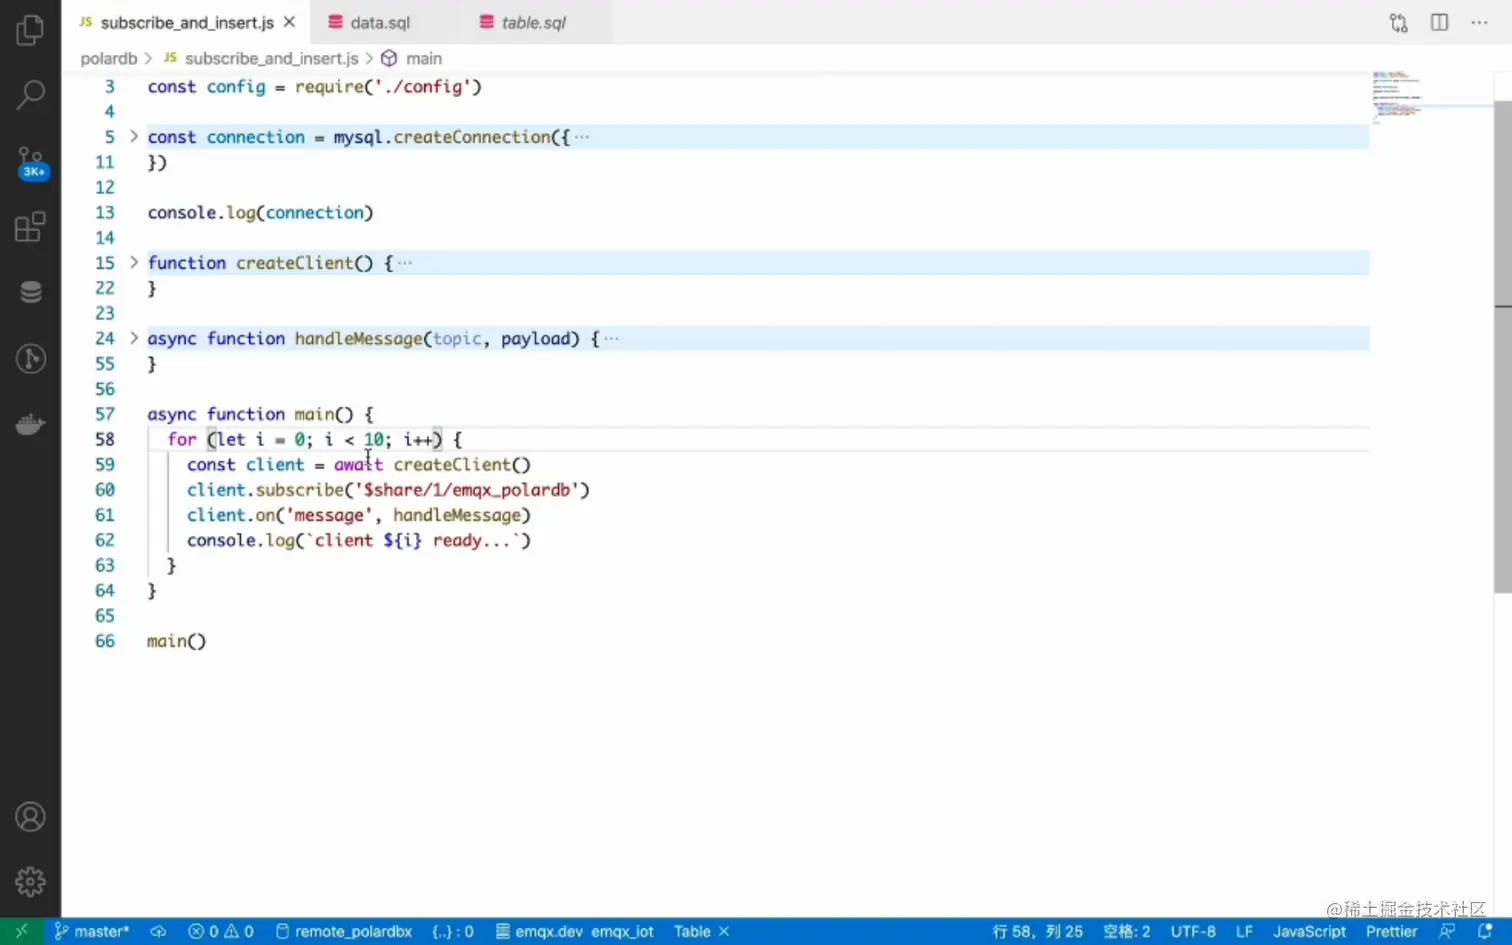
Task: Open the remote window indicator in status bar
Action: click(x=21, y=931)
